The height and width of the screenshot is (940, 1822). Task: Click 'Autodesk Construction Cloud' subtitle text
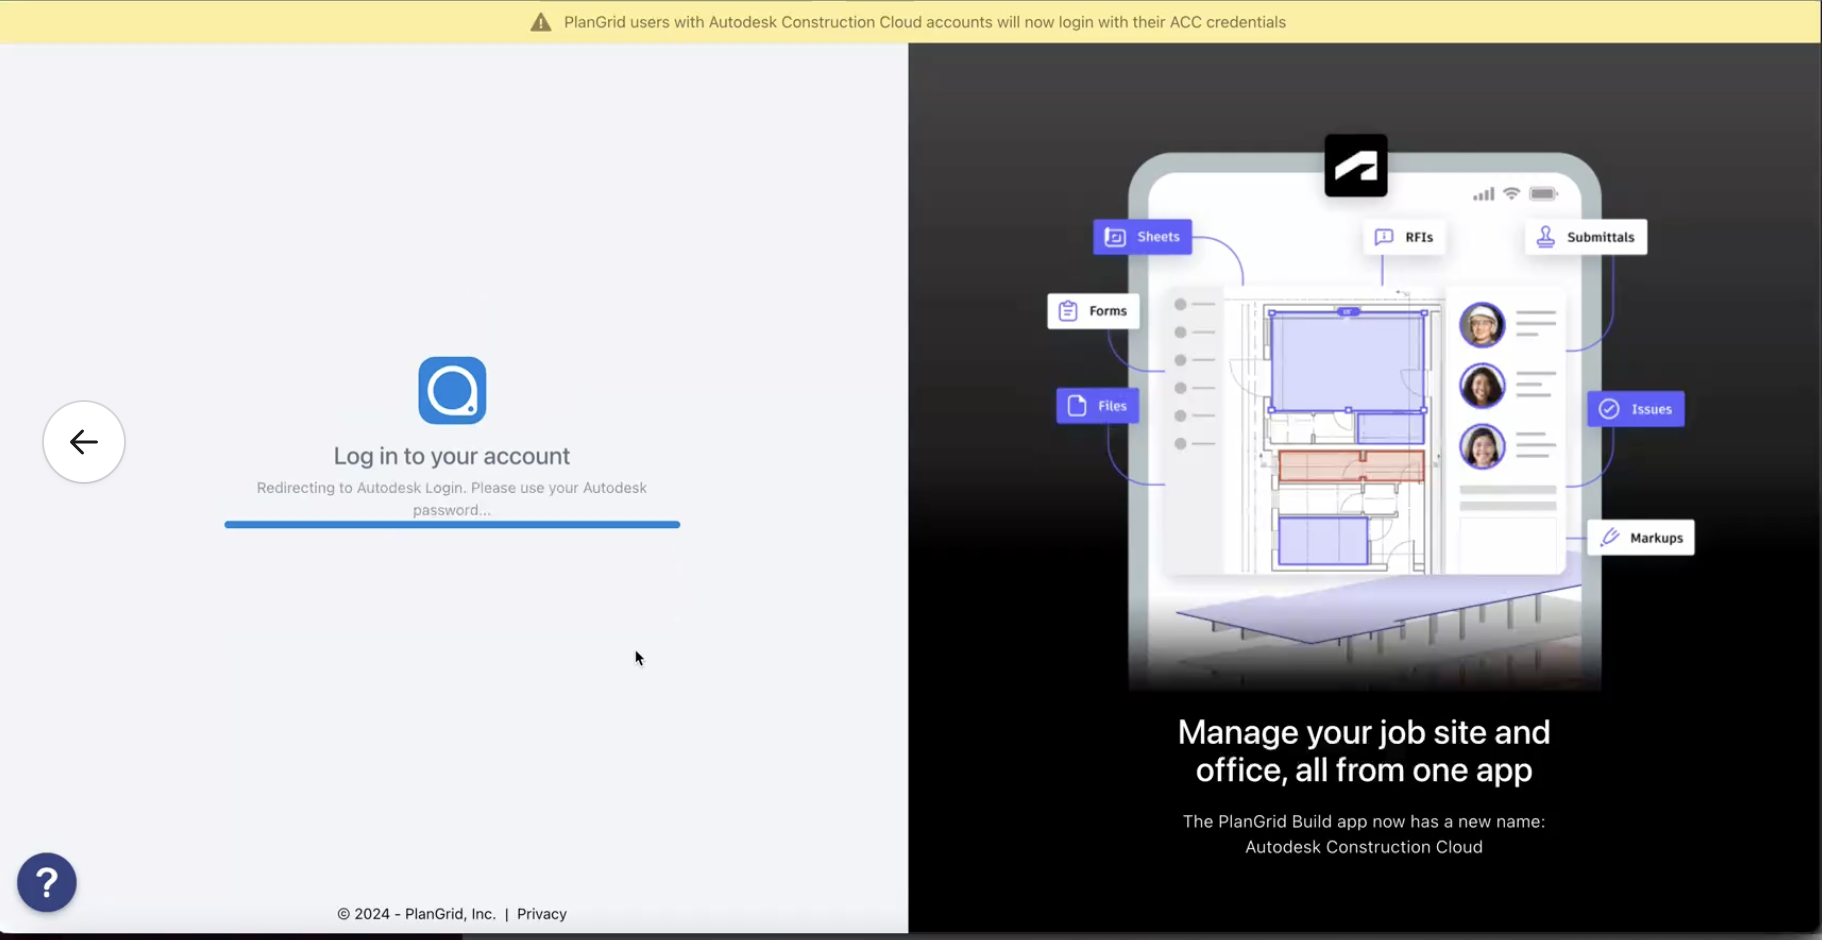point(1364,847)
